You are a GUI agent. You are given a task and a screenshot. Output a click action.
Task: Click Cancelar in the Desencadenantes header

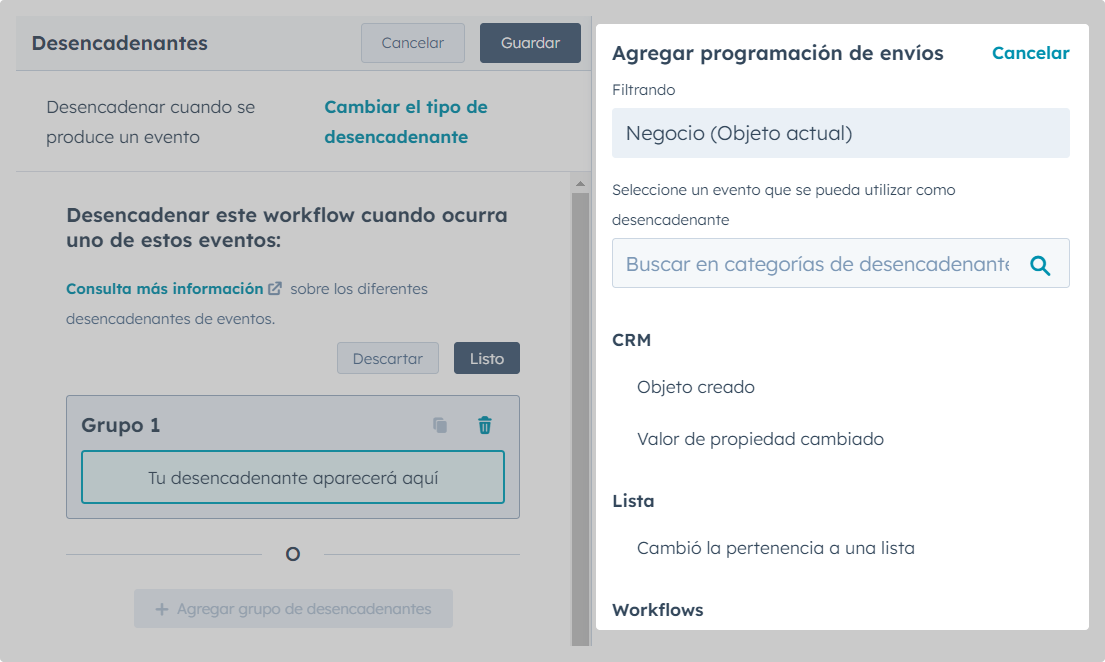click(x=413, y=43)
